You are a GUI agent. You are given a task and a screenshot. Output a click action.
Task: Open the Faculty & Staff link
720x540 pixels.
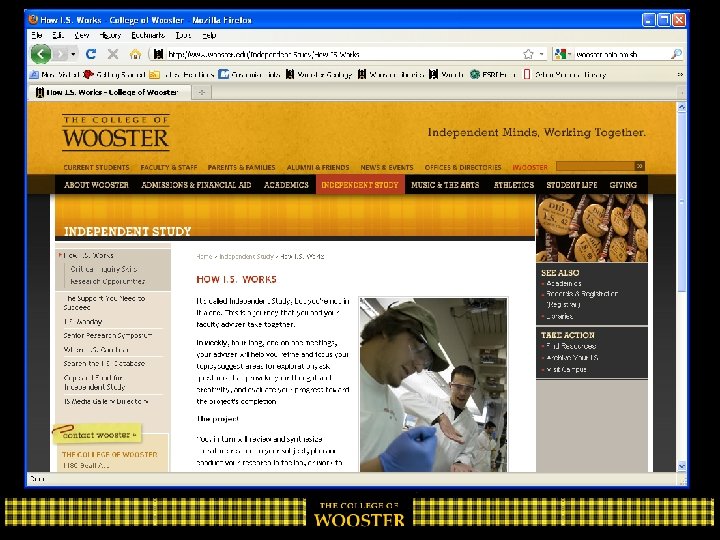click(169, 168)
